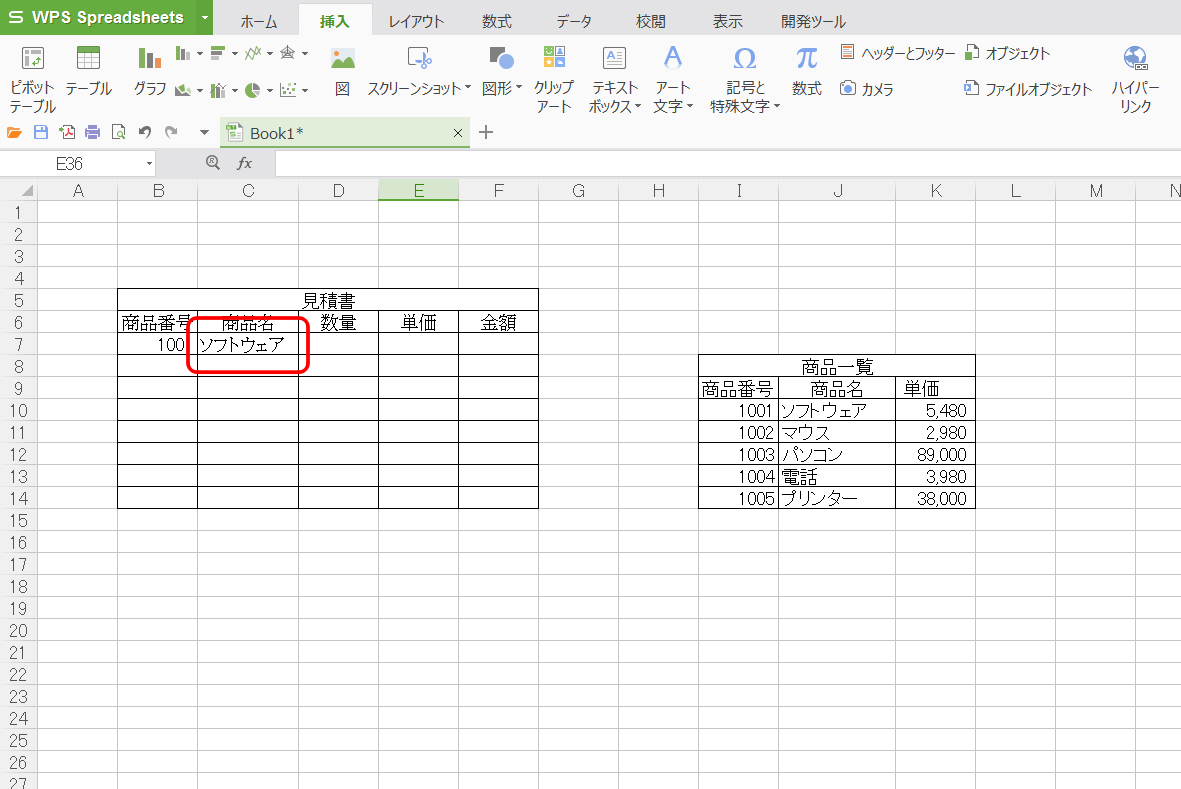Open 記号と特殊文字 symbols
Viewport: 1181px width, 789px height.
point(744,78)
